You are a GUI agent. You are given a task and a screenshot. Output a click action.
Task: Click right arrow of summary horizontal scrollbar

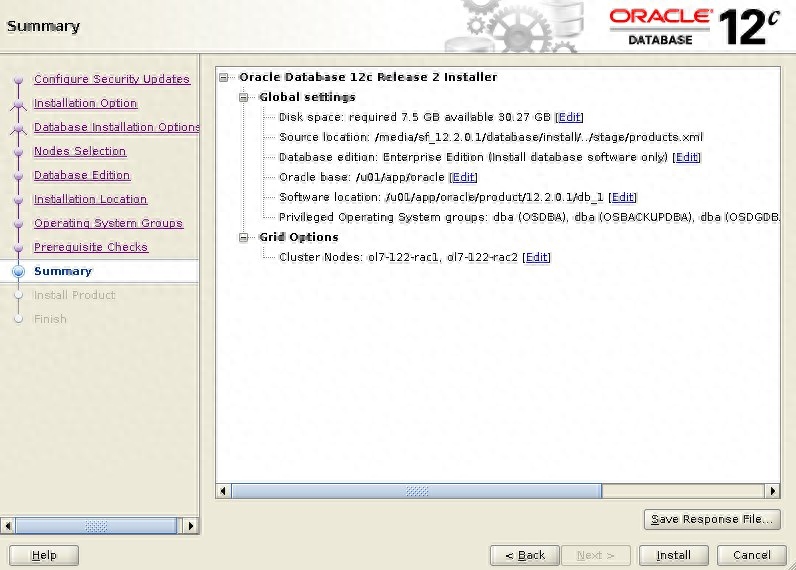click(x=772, y=491)
